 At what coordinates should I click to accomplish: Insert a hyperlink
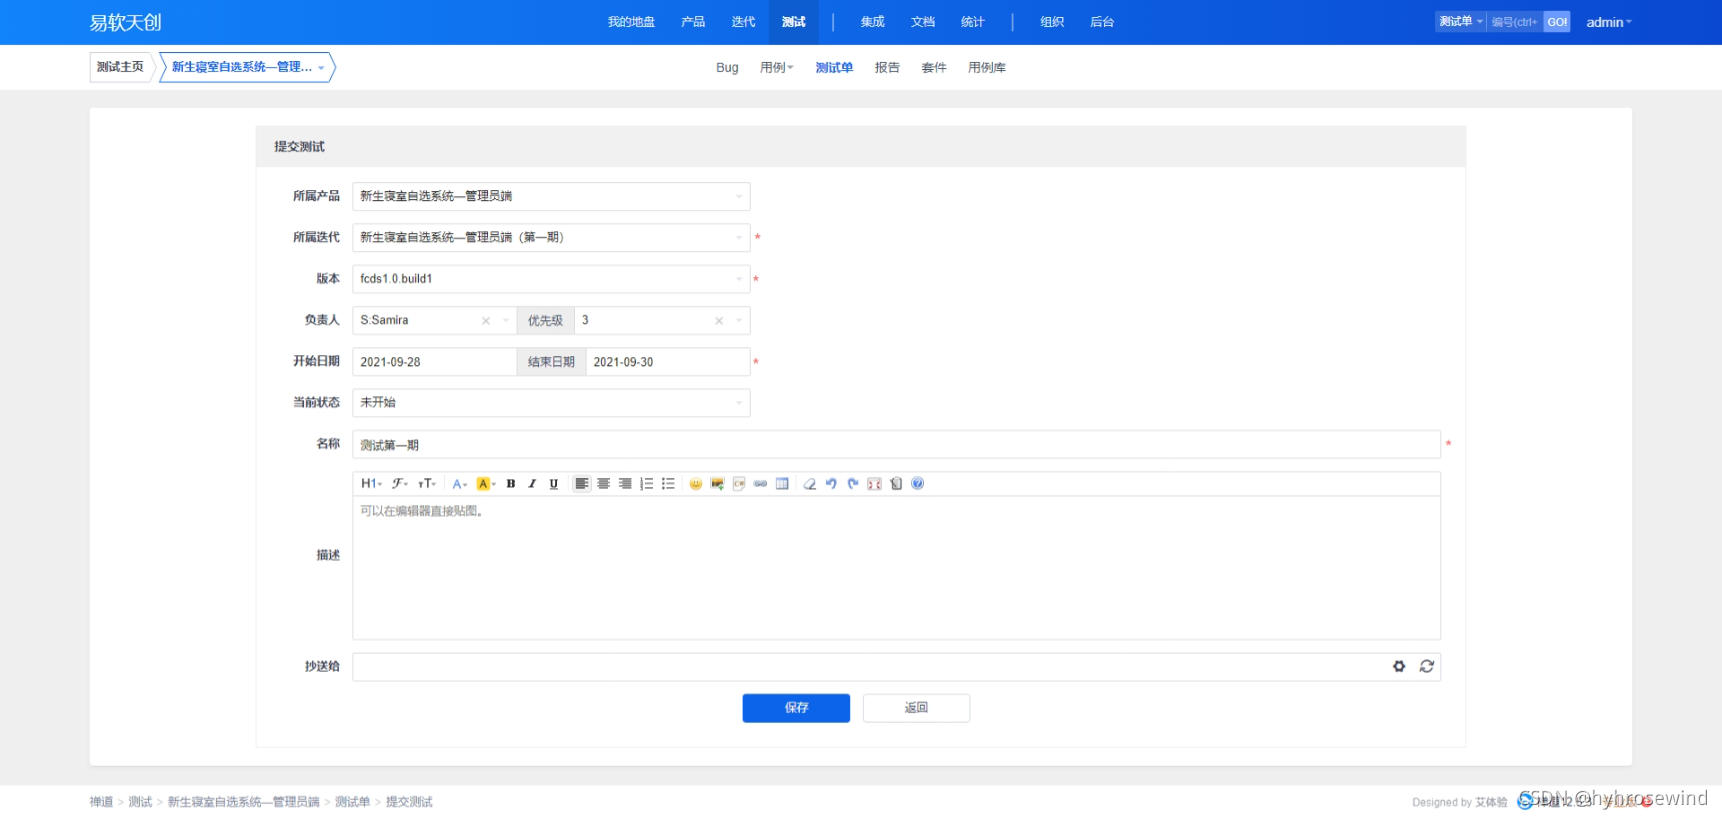pos(760,484)
